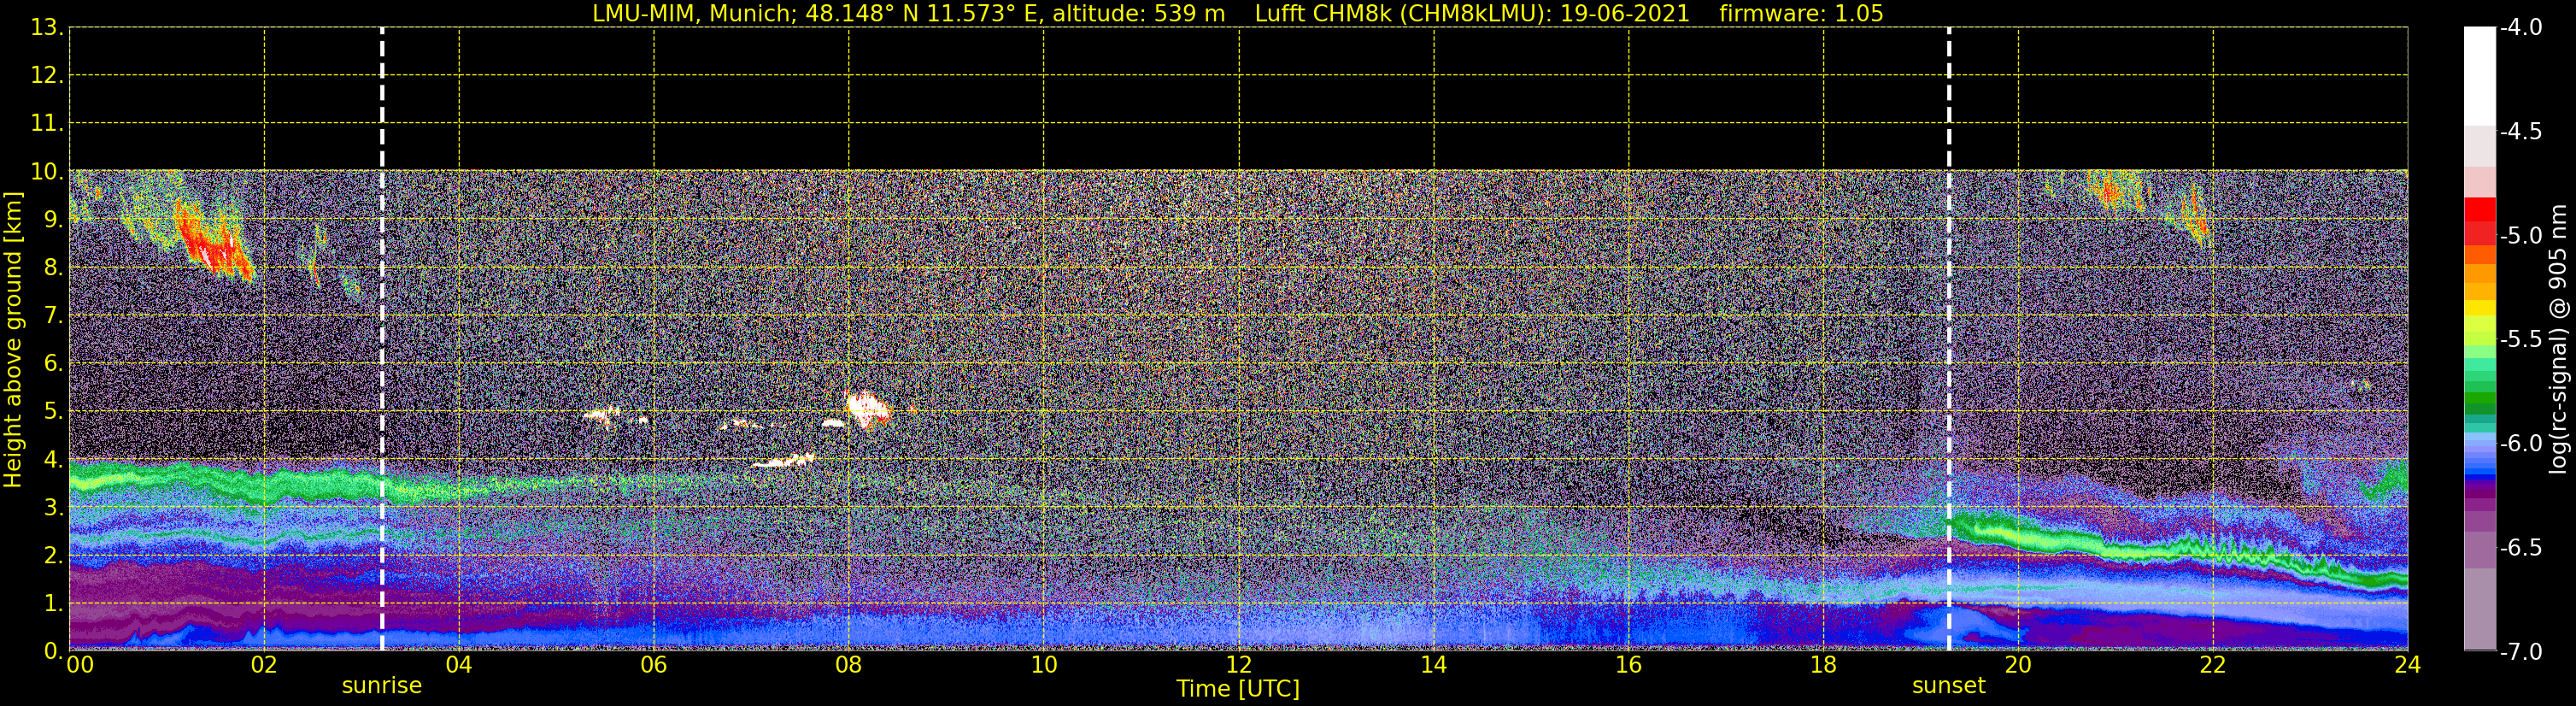The height and width of the screenshot is (706, 2576).
Task: Click the '5.' tick on the height axis
Action: 53,412
